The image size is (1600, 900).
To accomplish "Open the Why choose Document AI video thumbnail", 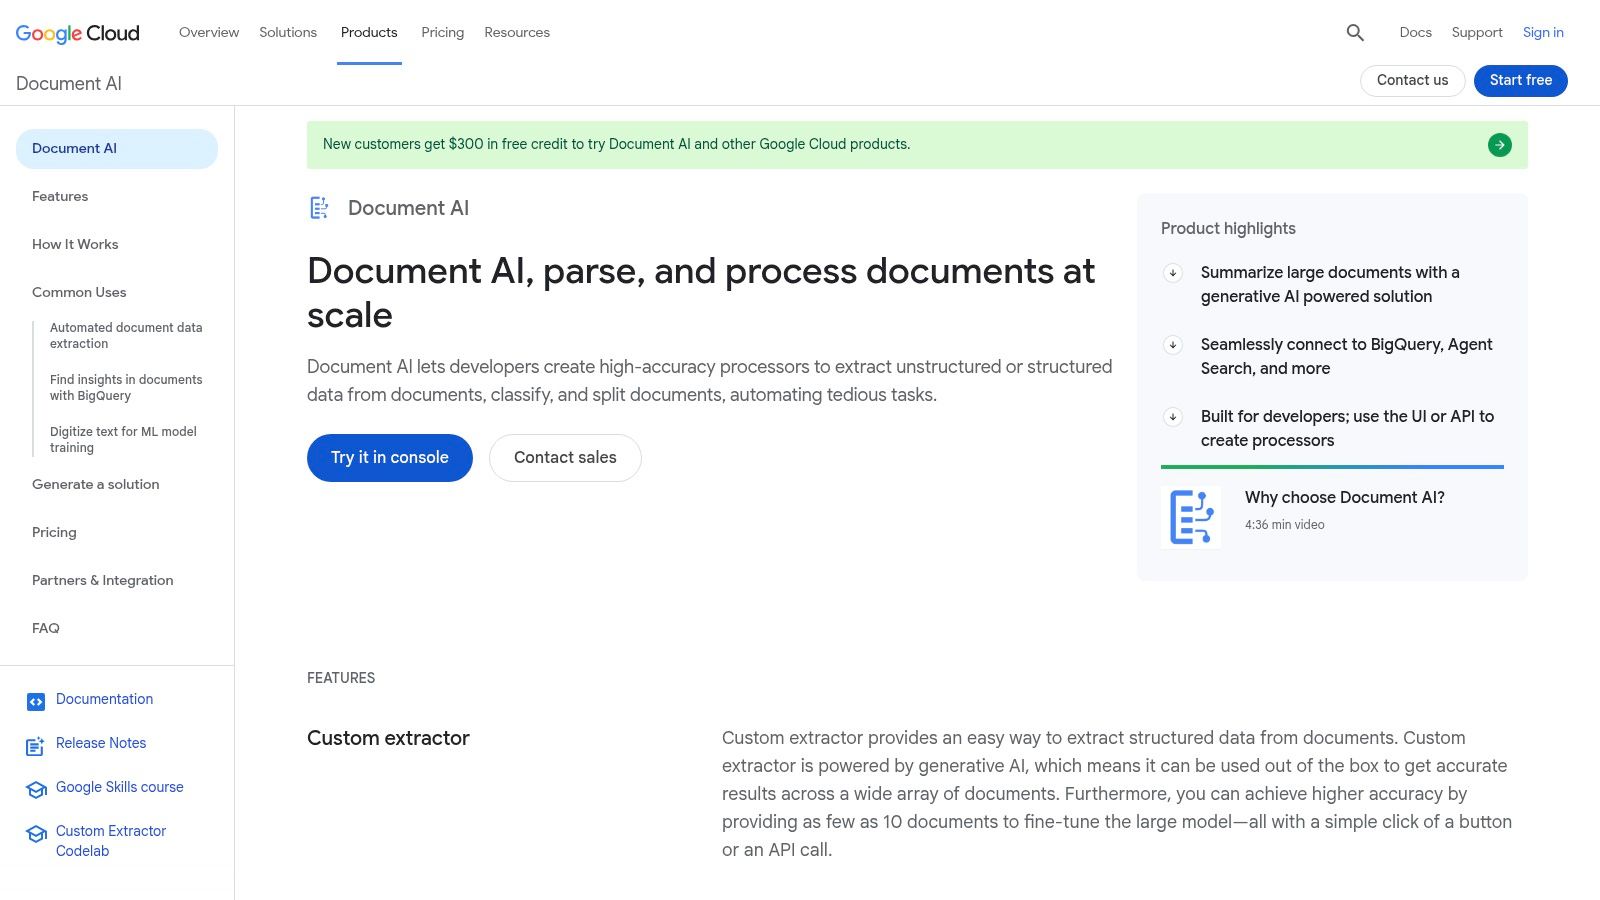I will click(1191, 517).
